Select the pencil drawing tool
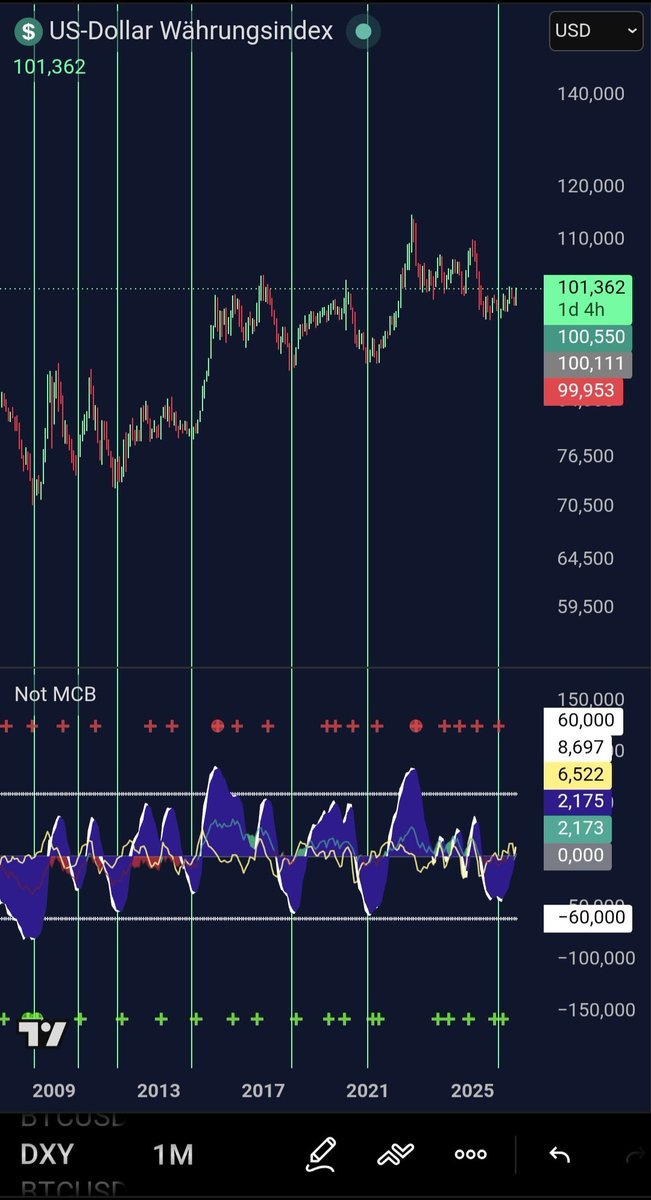Screen dimensions: 651x1200 321,1154
